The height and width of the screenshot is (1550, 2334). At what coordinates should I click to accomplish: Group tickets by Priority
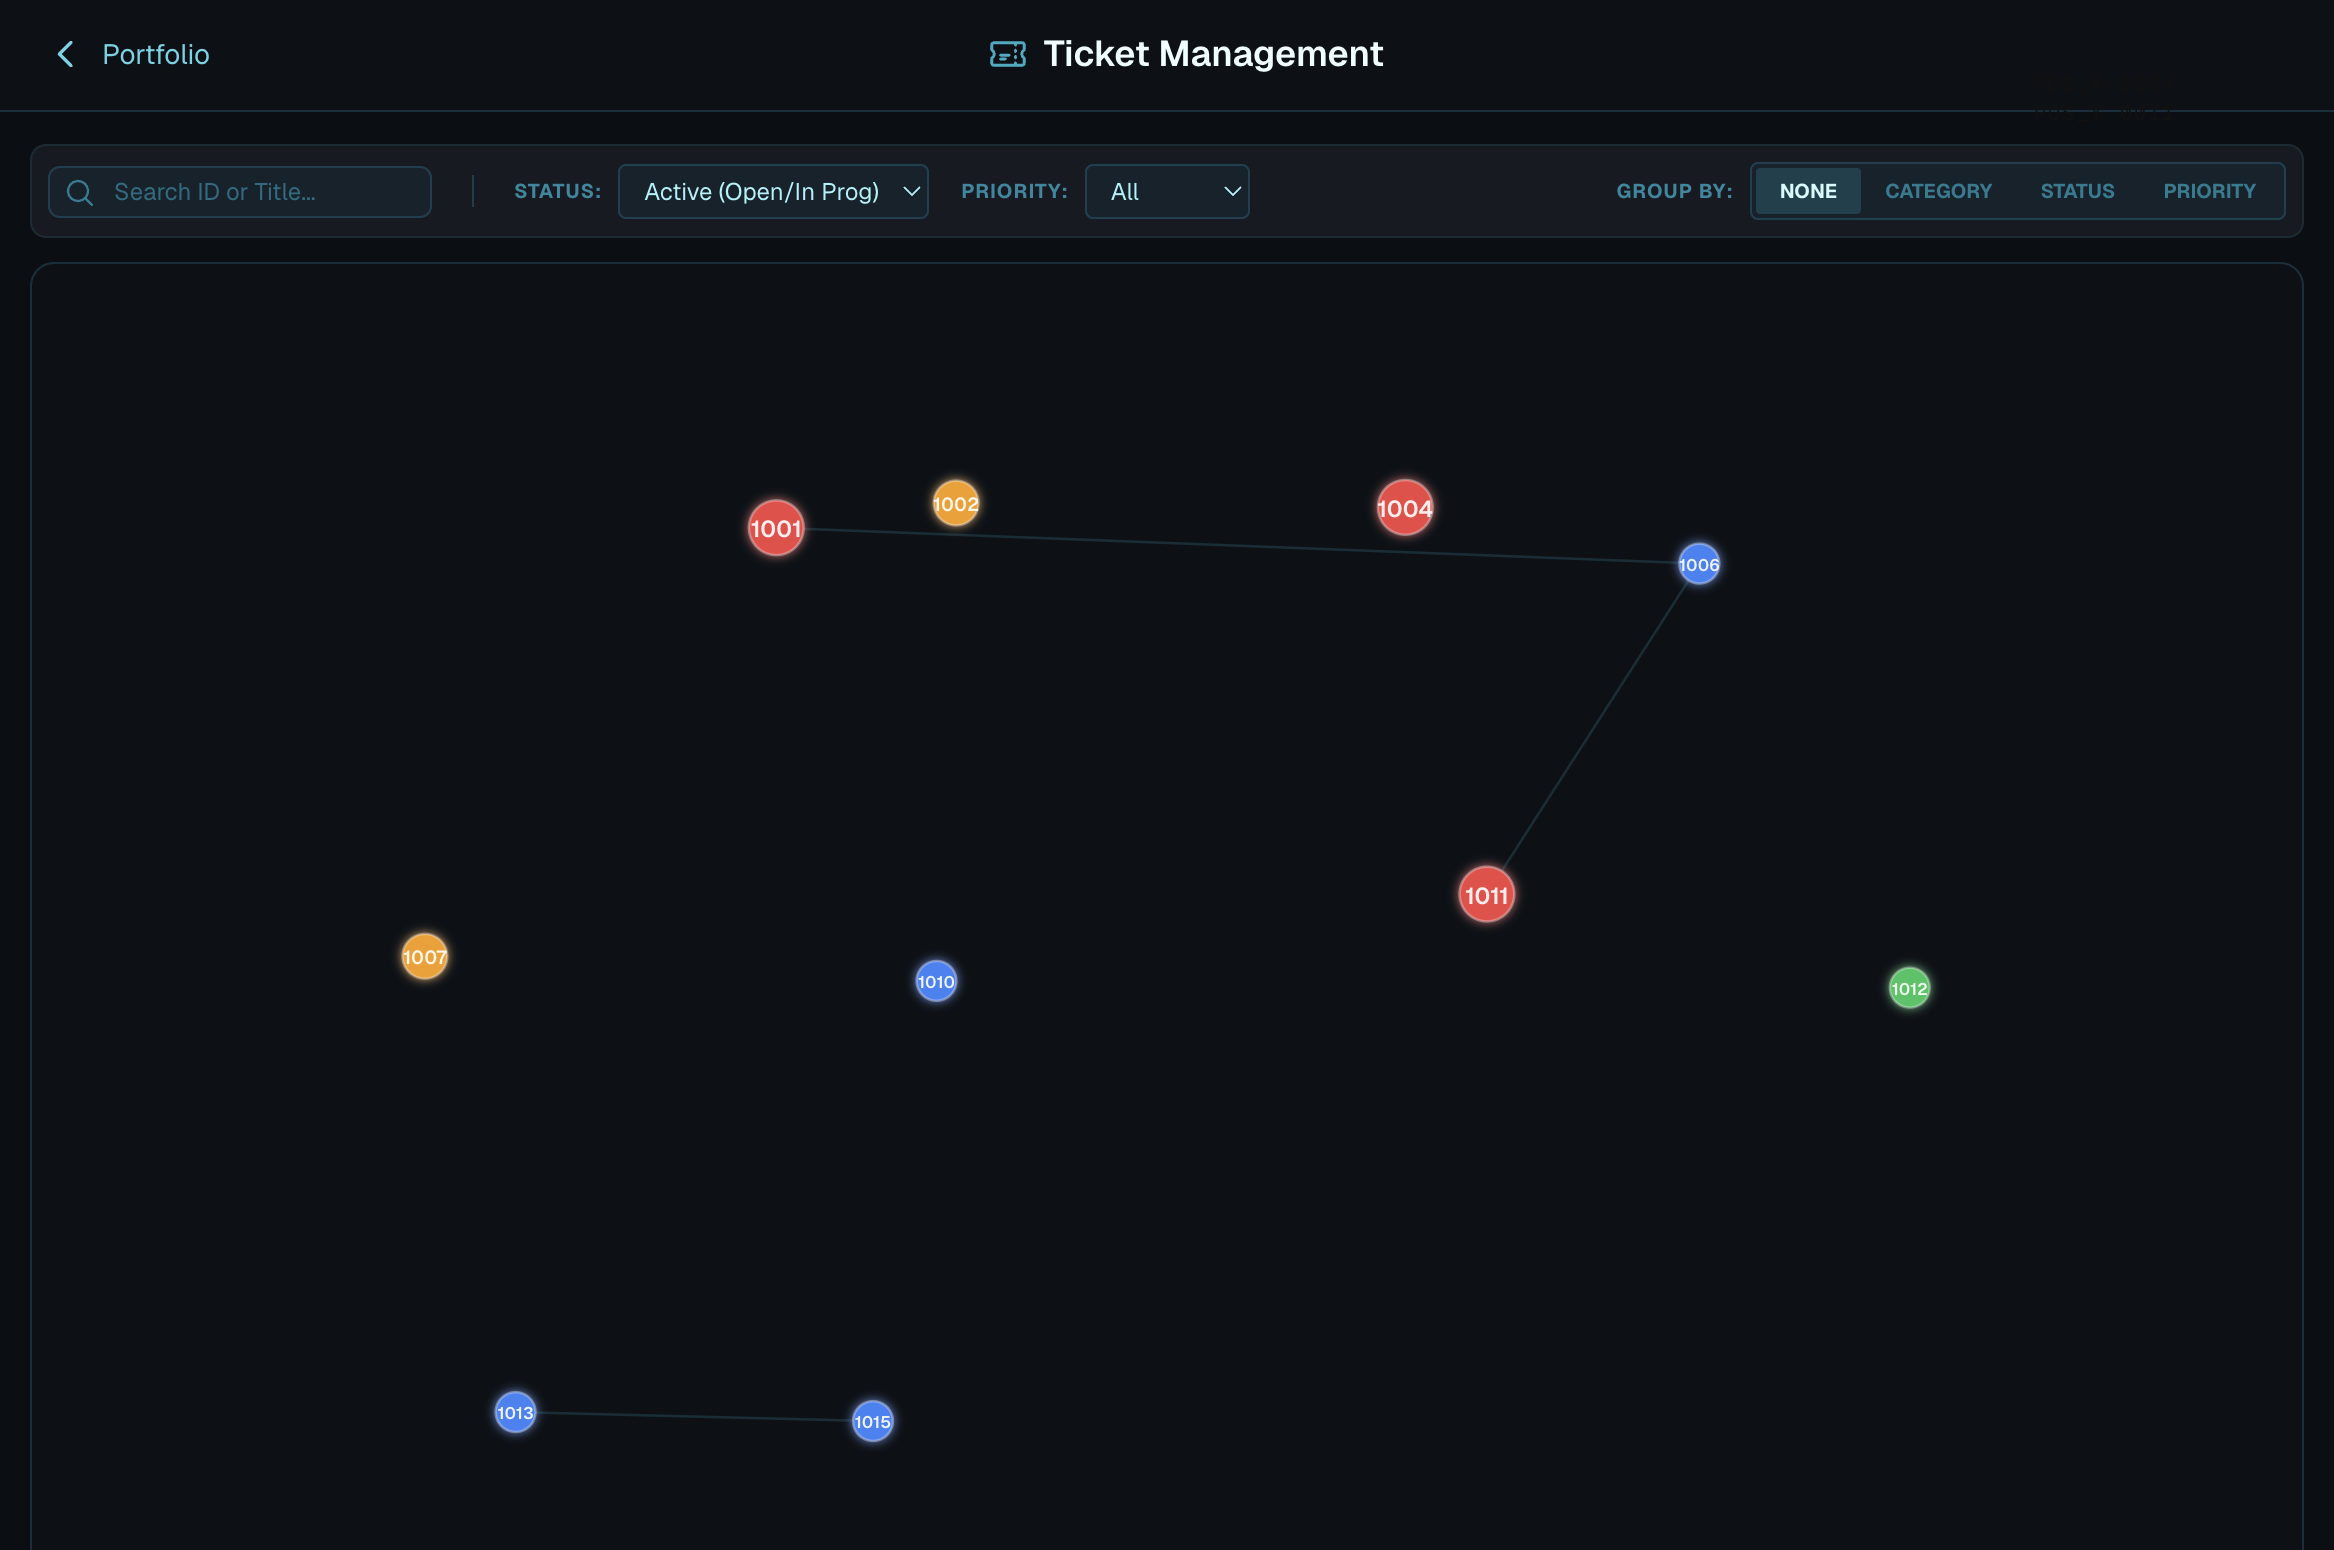(2208, 191)
